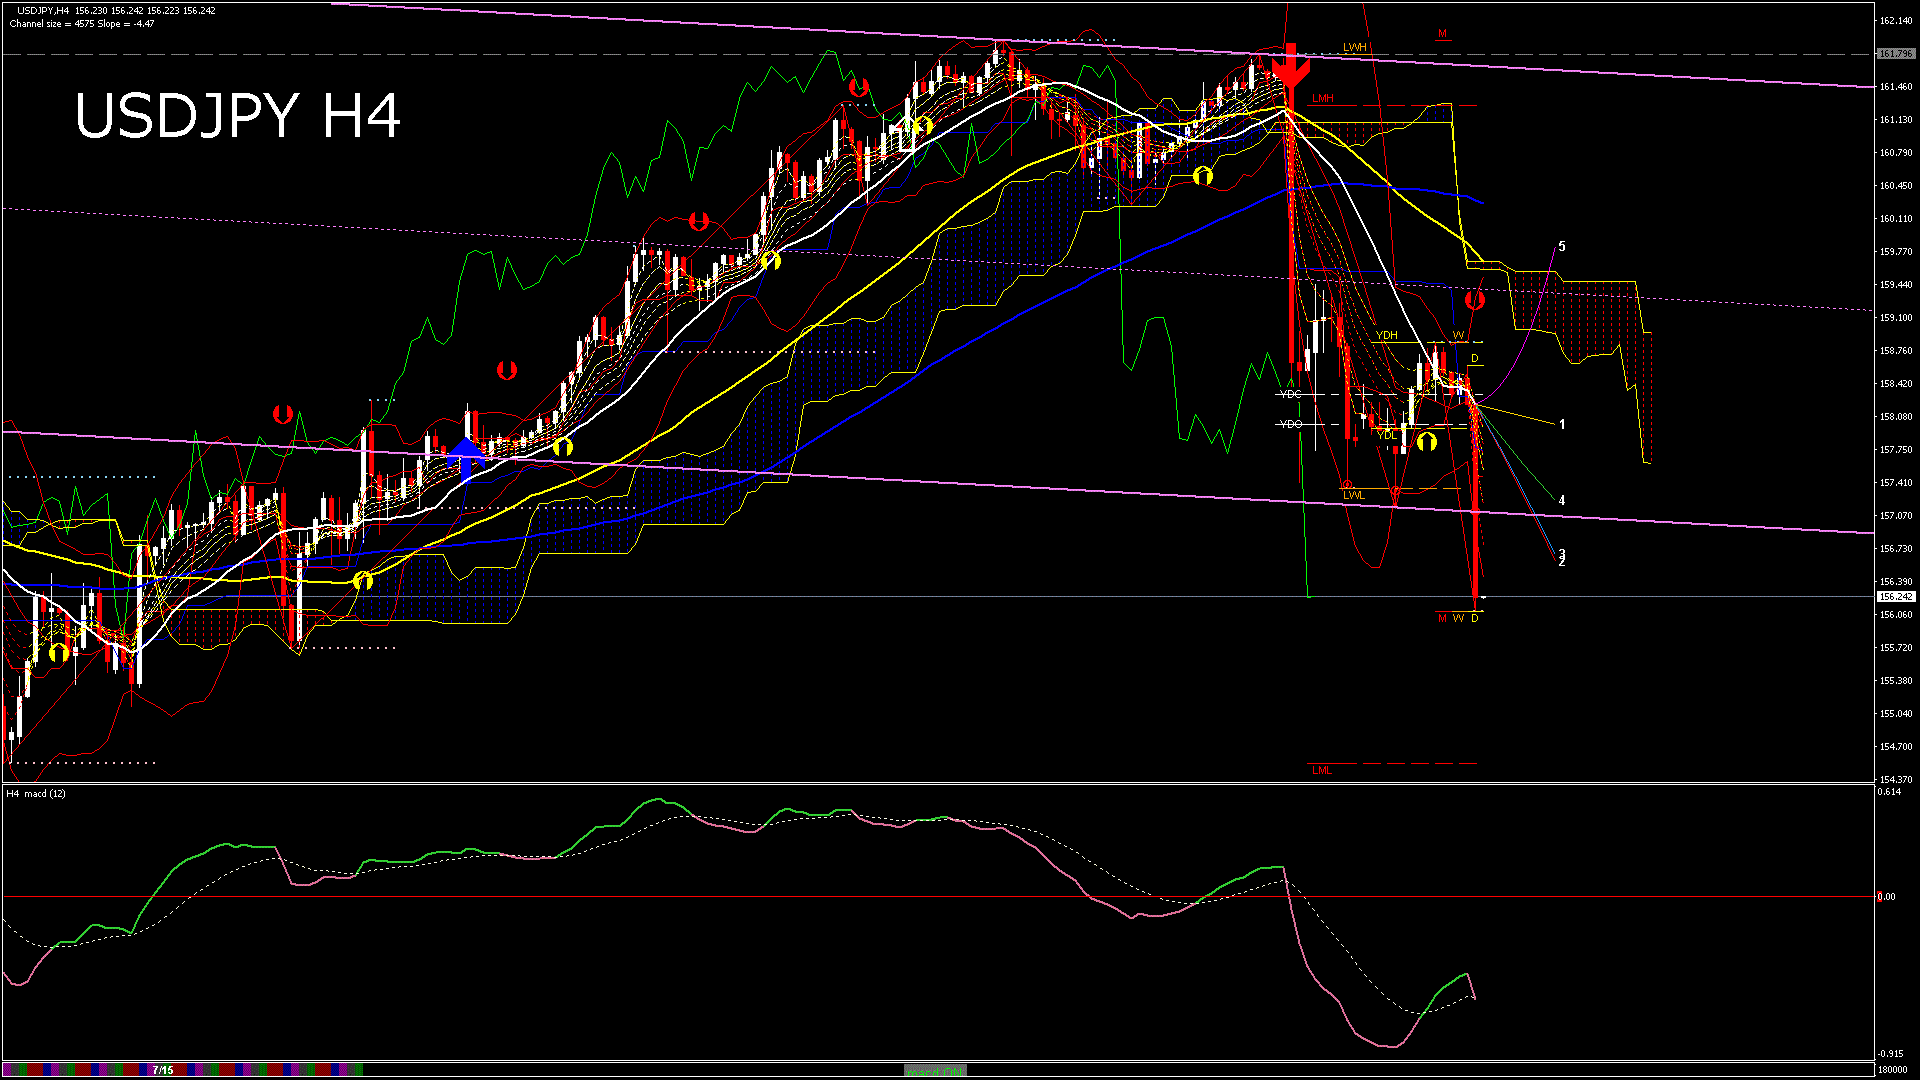Click the blue up arrow buy signal
Viewport: 1920px width, 1080px height.
click(466, 456)
